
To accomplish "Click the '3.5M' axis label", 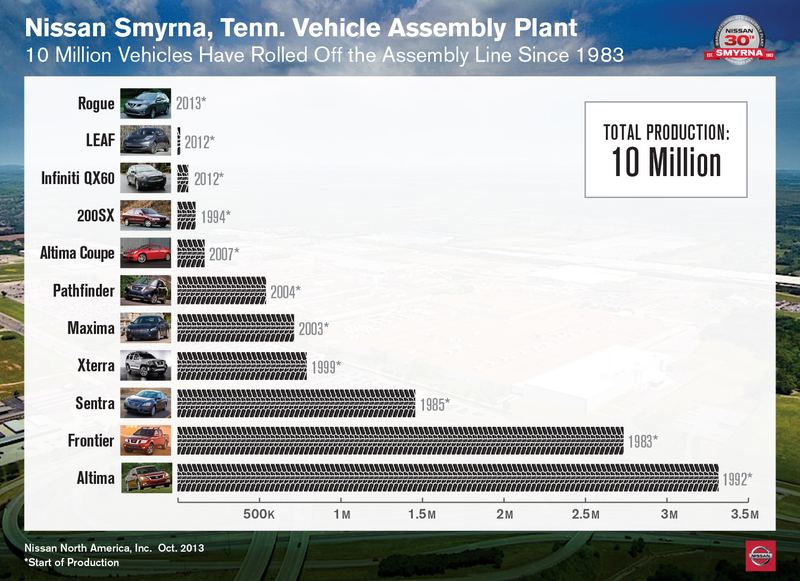I will click(x=745, y=514).
